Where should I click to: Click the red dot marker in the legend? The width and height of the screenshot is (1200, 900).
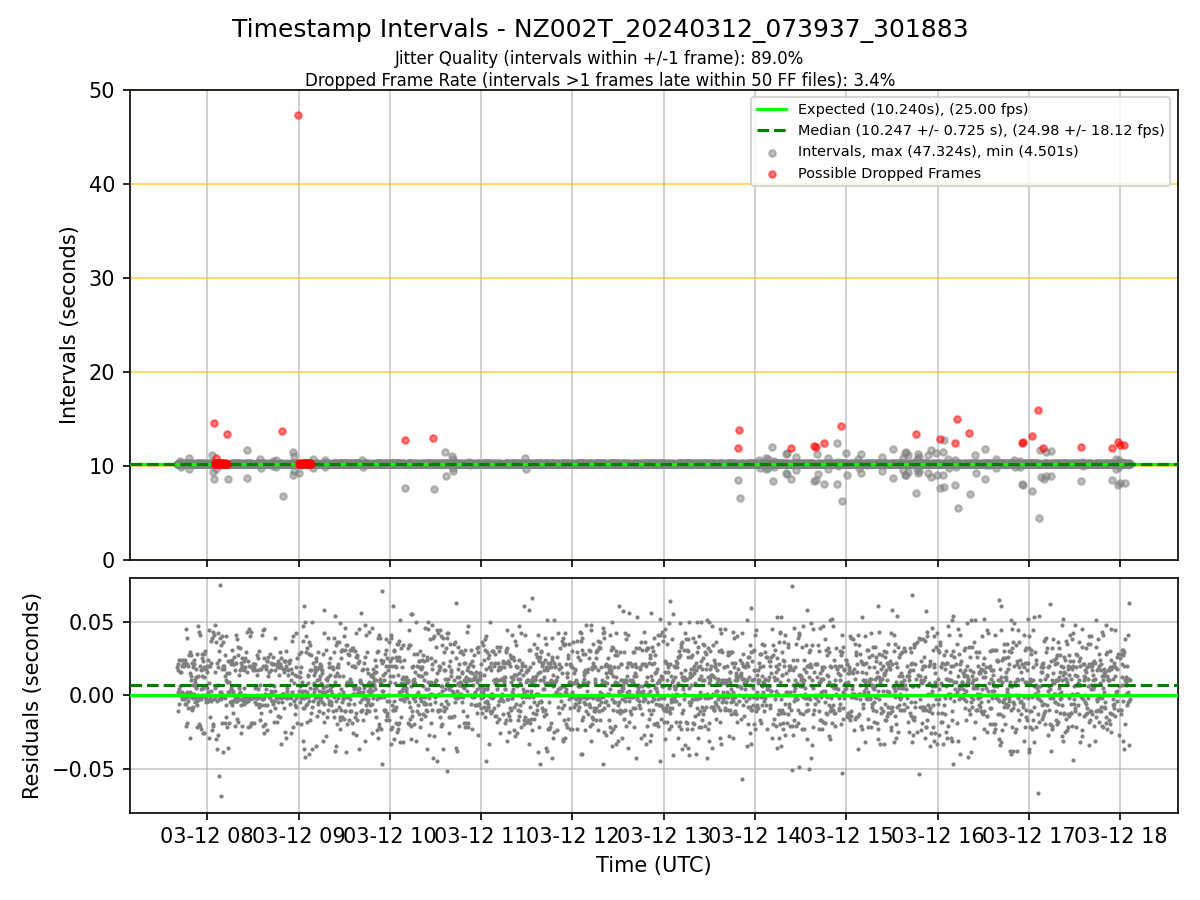[x=773, y=173]
